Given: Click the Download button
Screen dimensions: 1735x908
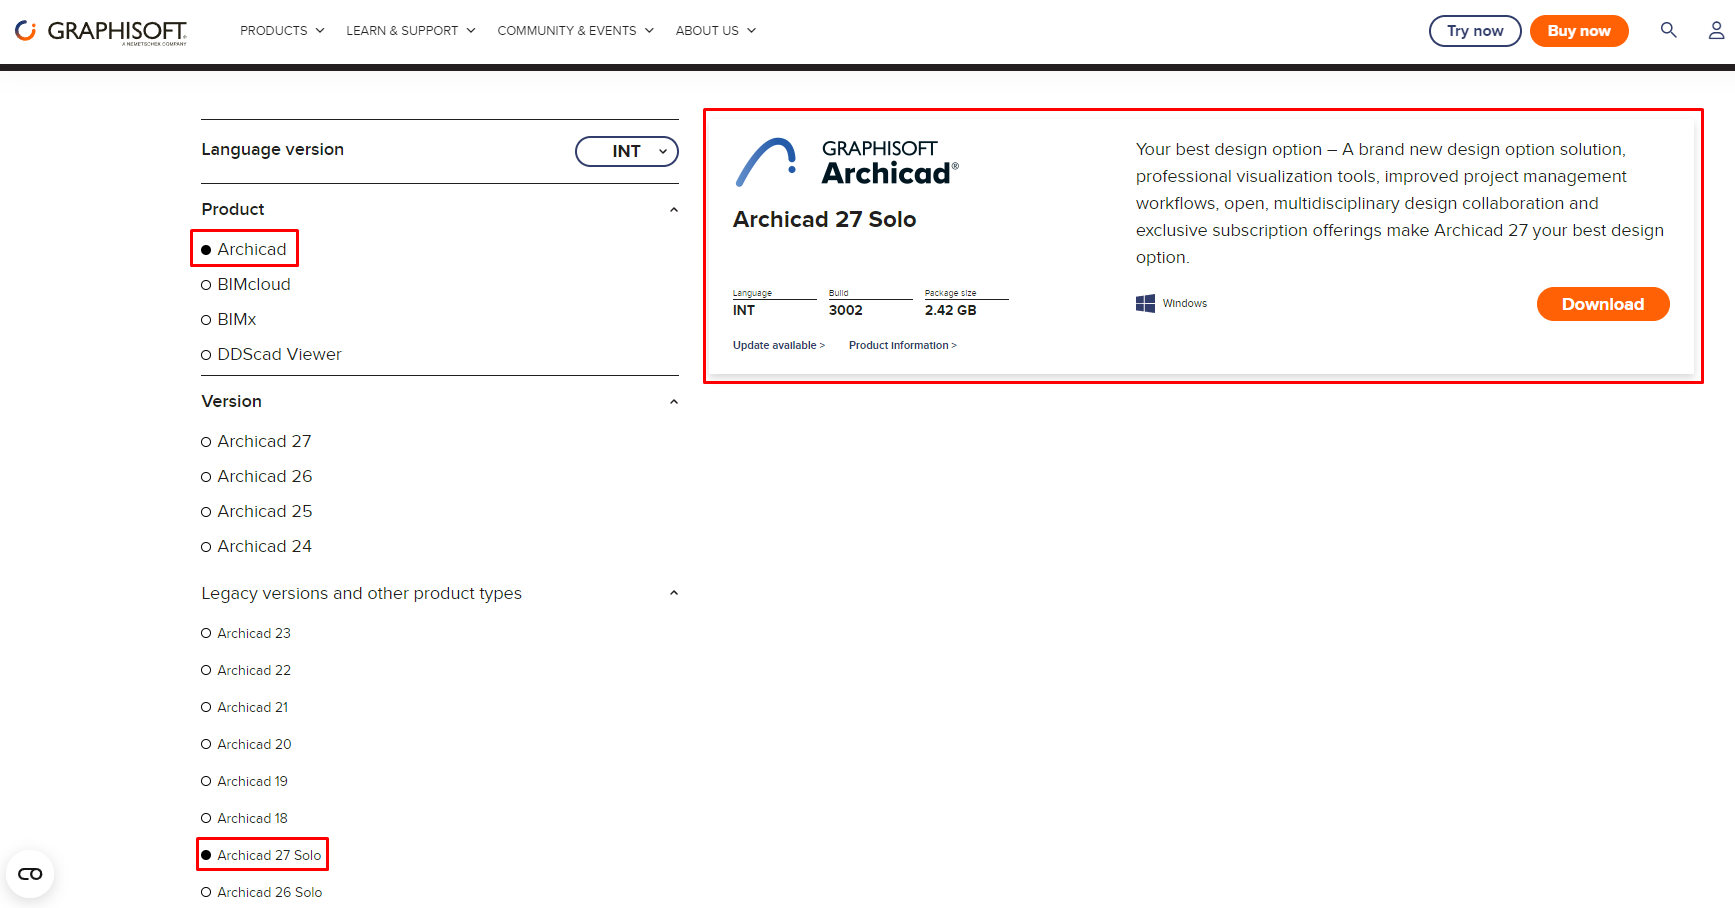Looking at the screenshot, I should (1602, 303).
